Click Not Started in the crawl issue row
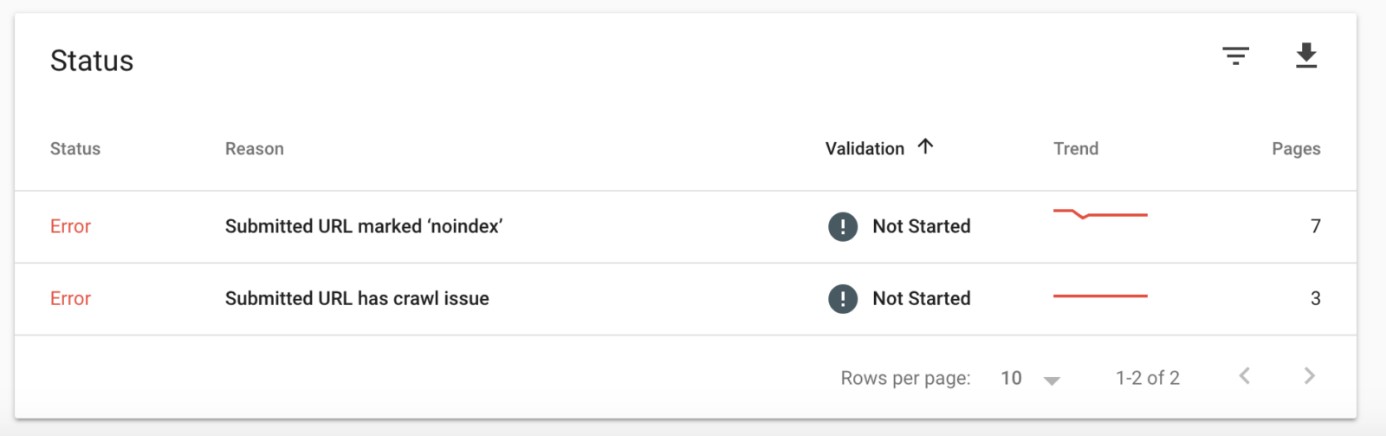Image resolution: width=1386 pixels, height=436 pixels. tap(921, 299)
